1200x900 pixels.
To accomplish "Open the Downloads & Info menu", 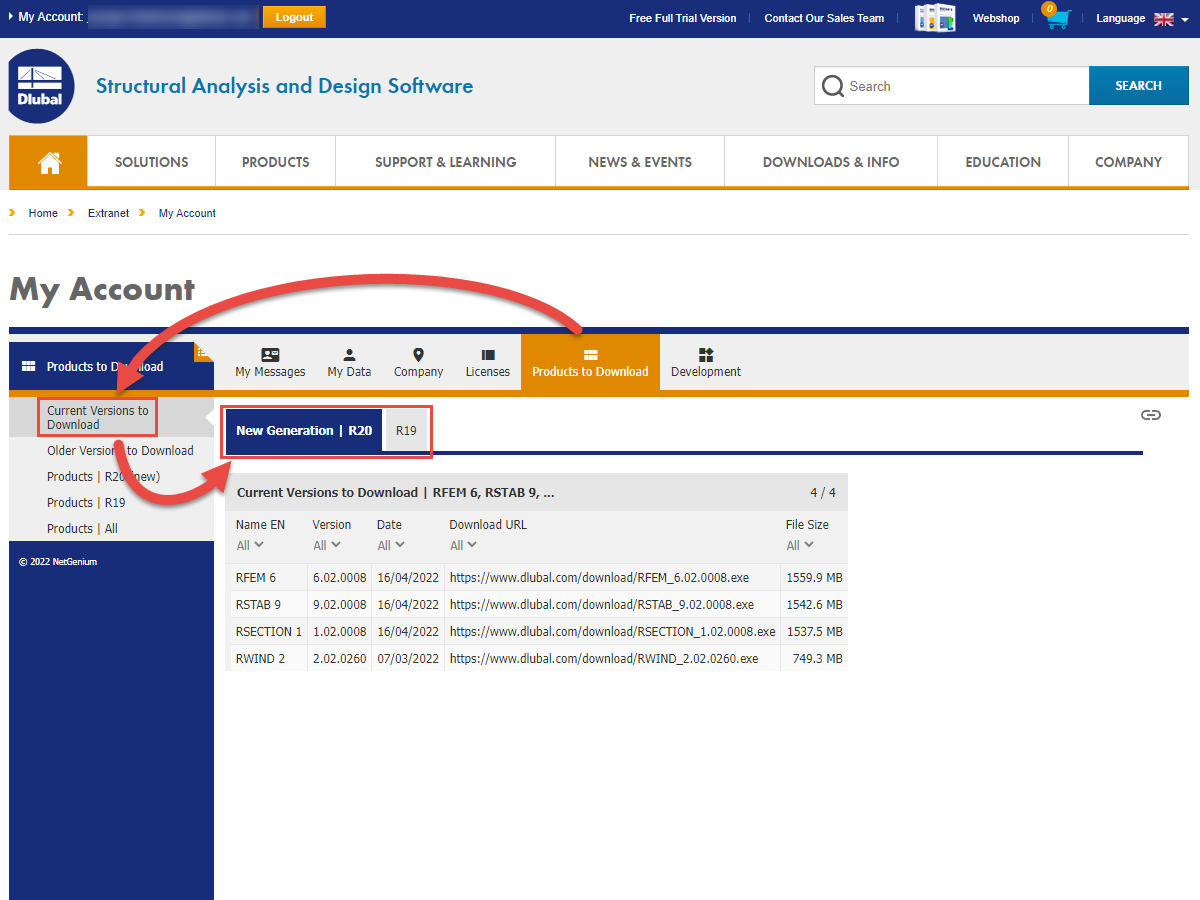I will (x=831, y=162).
